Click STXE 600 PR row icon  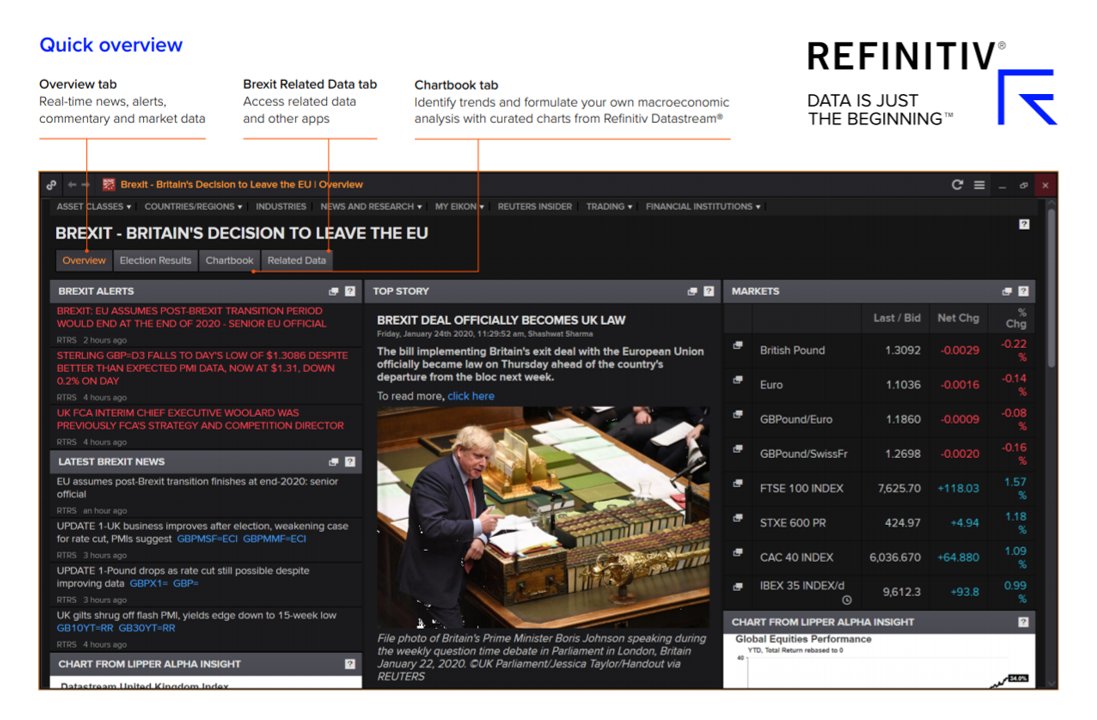tap(737, 518)
